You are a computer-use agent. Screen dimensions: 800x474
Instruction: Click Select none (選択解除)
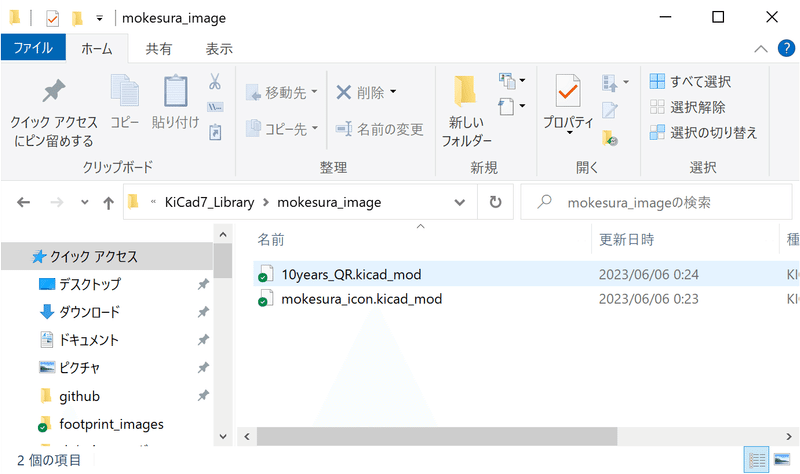687,107
